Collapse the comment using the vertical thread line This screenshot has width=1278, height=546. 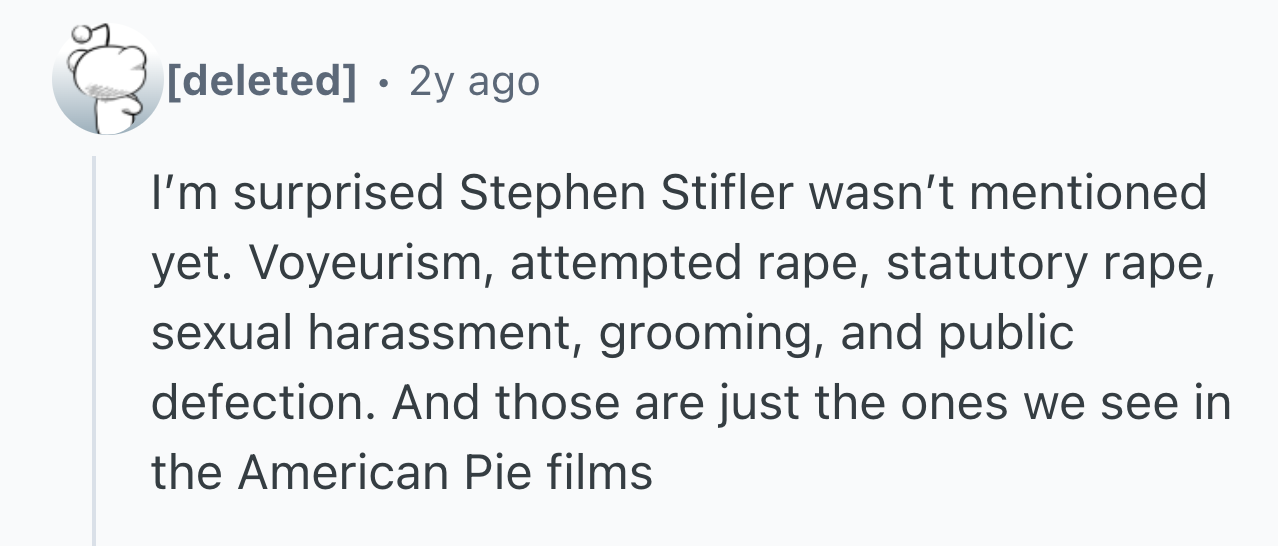click(94, 350)
